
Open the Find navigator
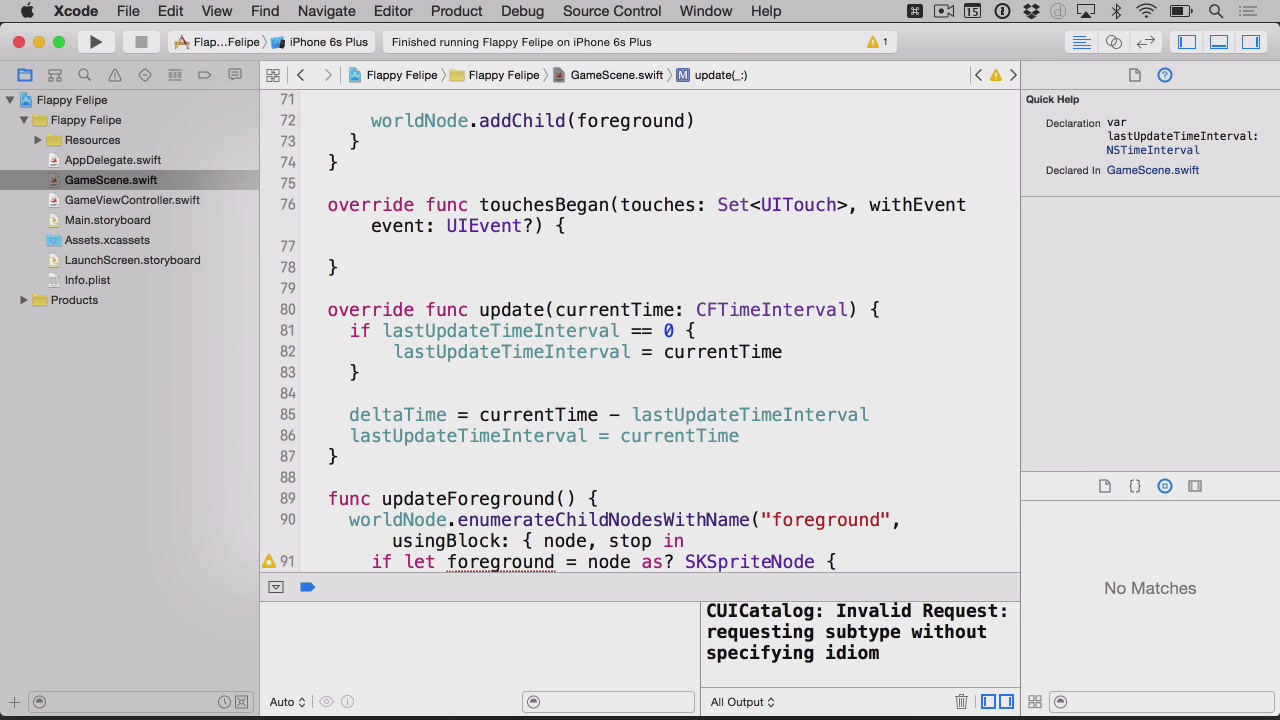tap(85, 75)
